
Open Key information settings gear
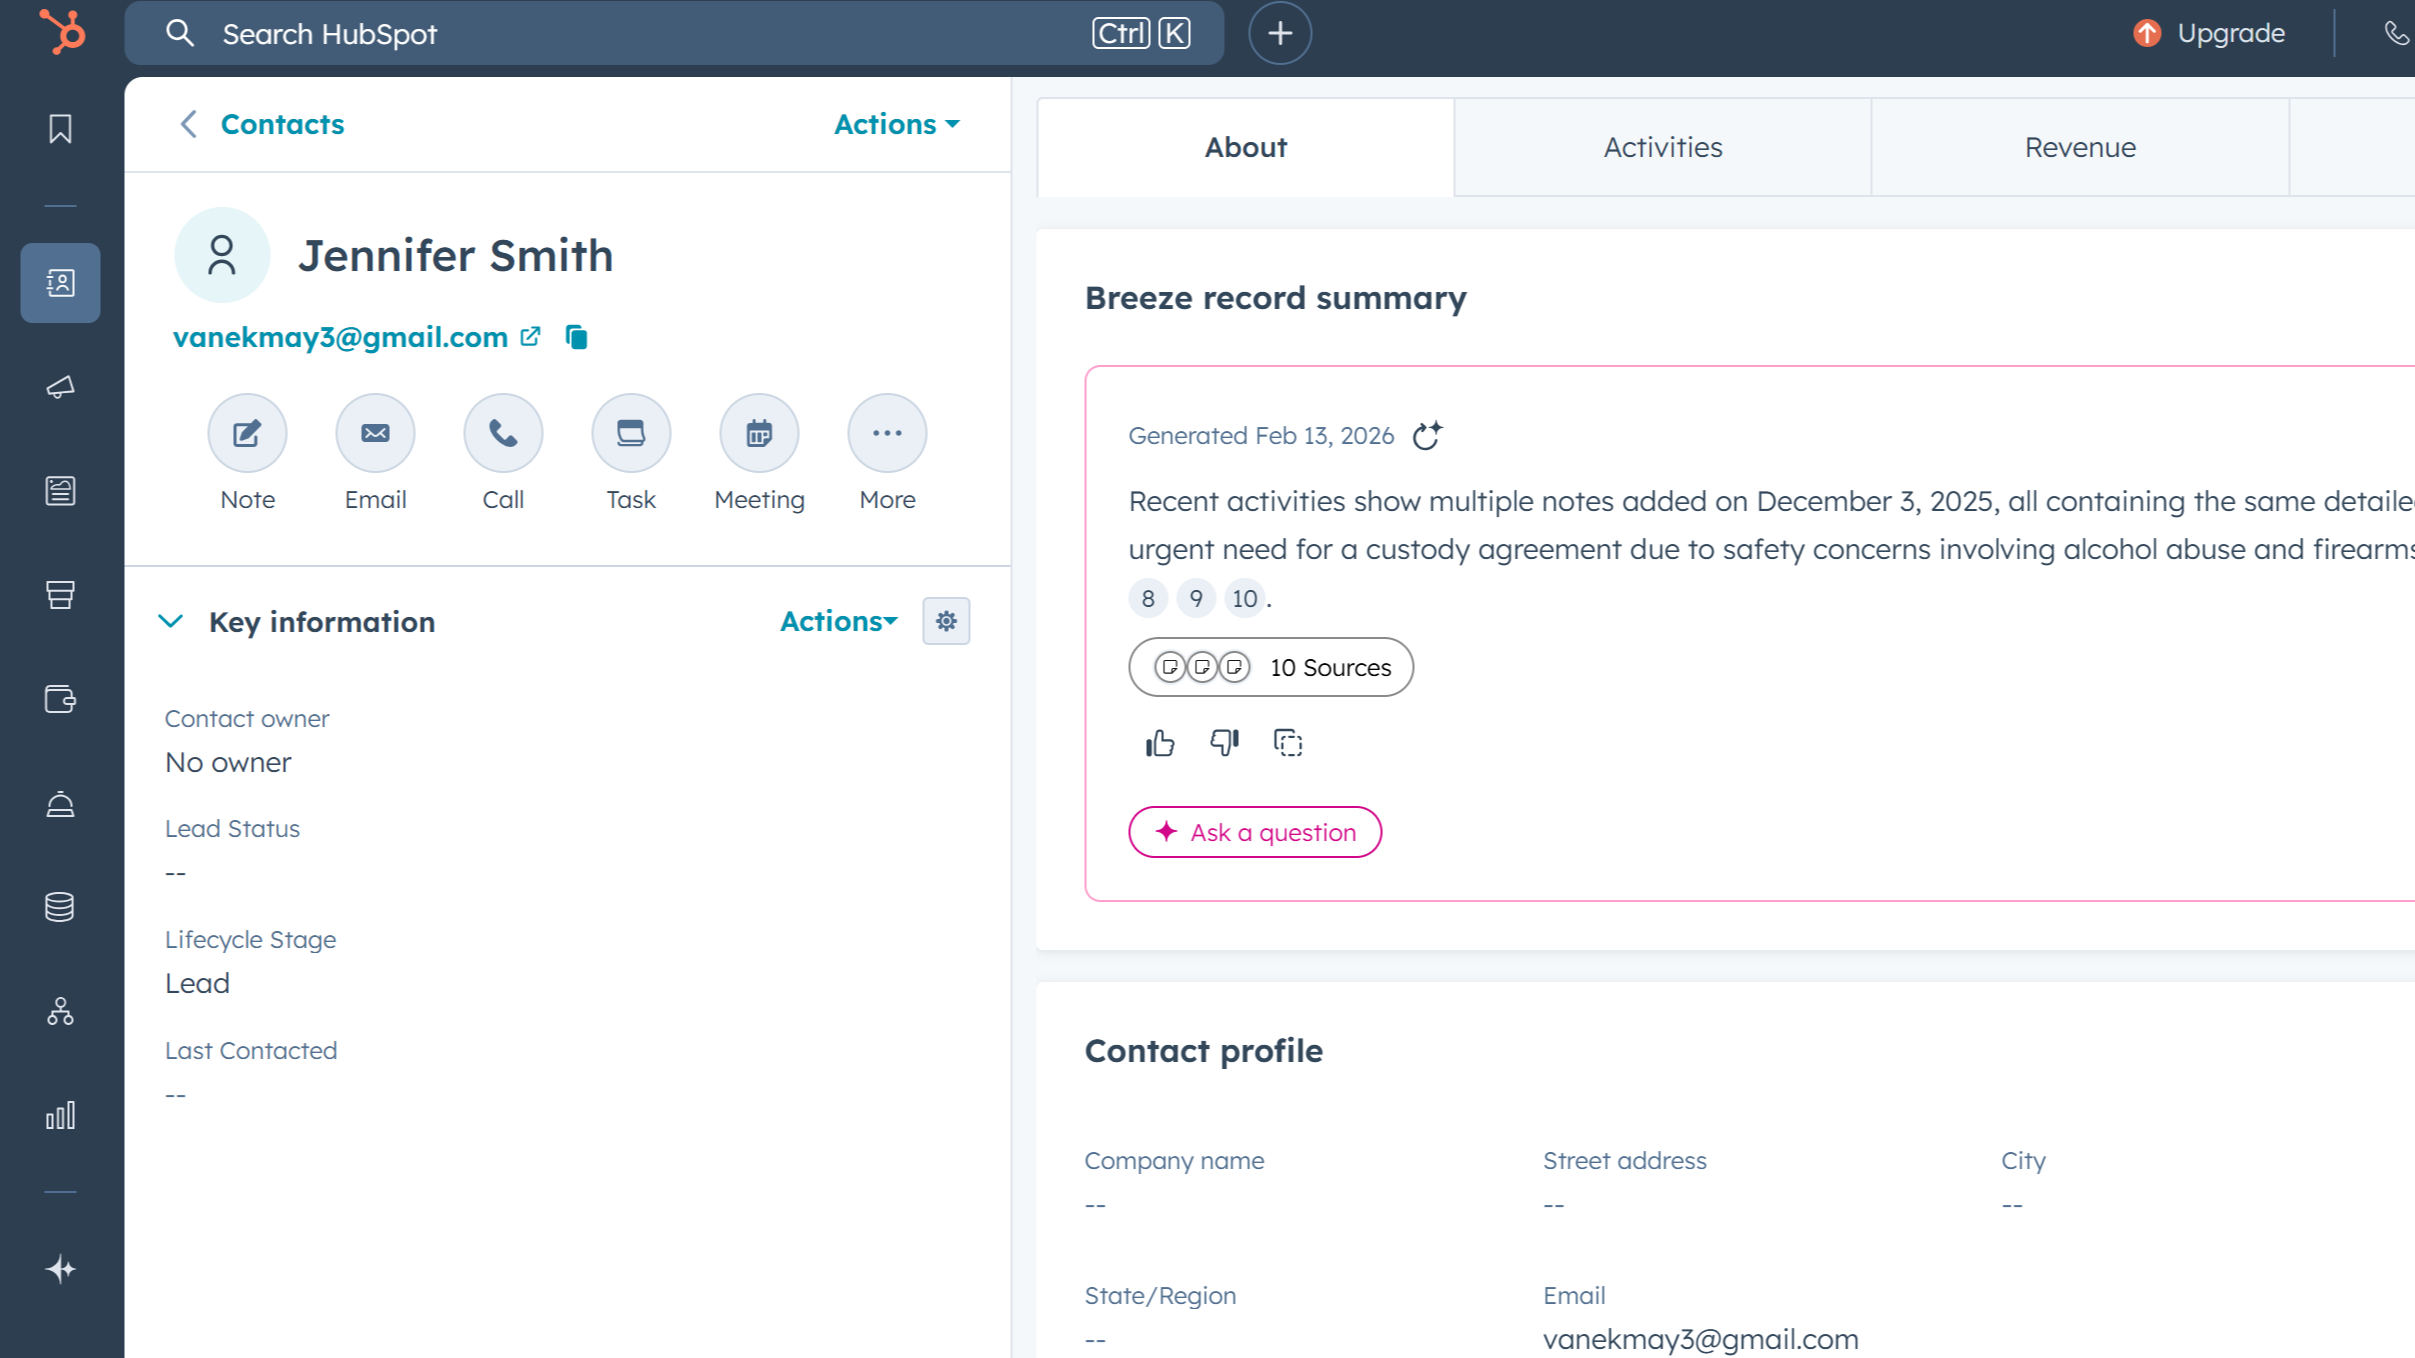click(x=946, y=621)
